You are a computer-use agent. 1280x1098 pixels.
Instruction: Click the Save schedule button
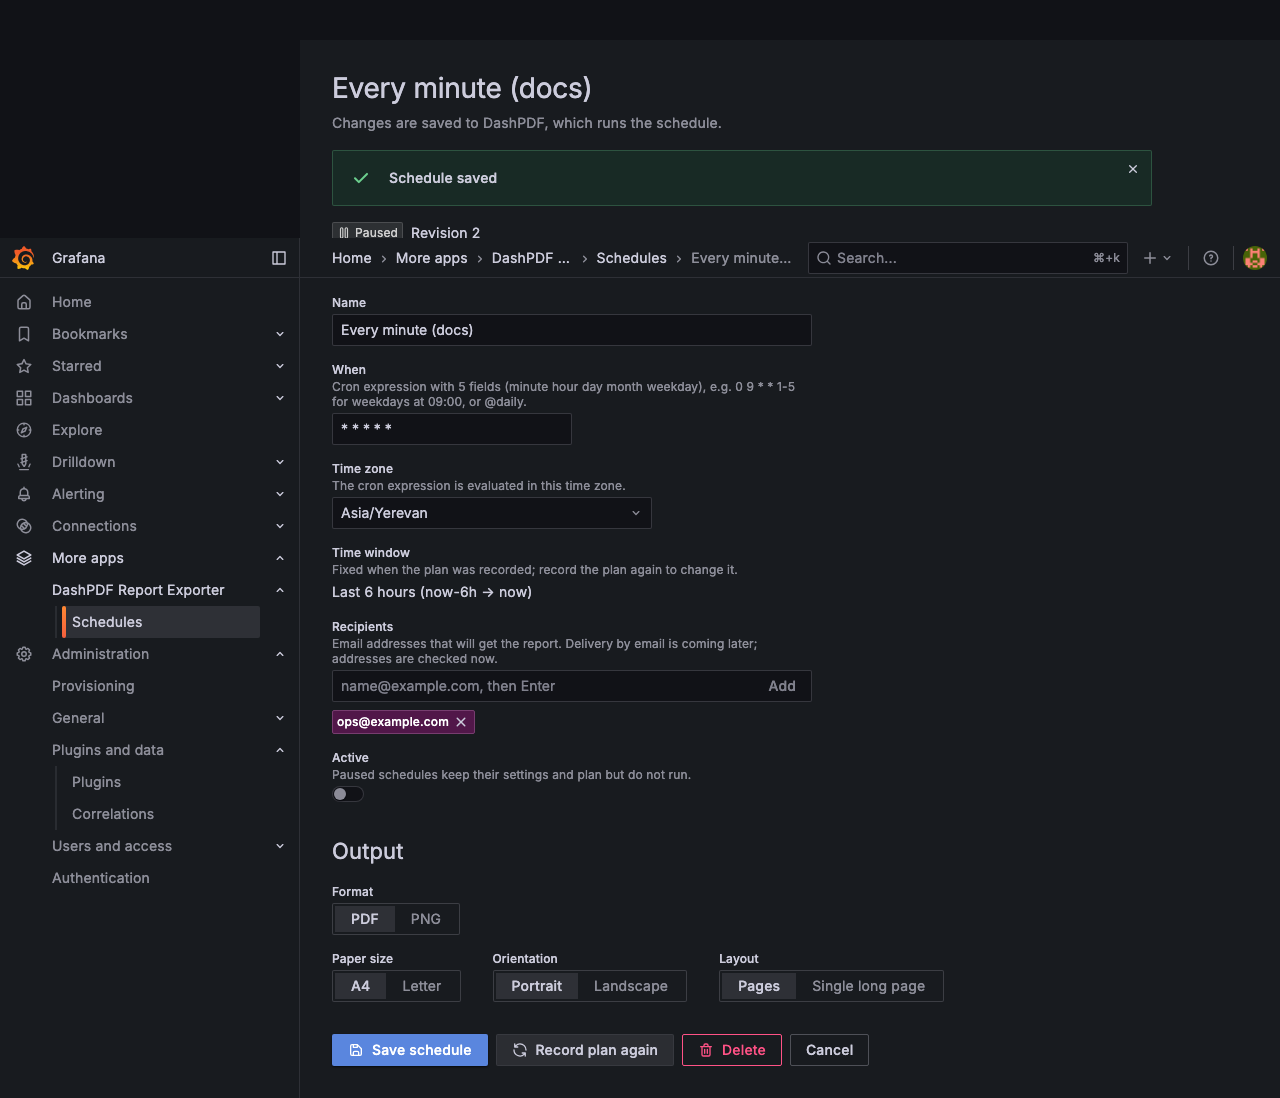[x=410, y=1050]
